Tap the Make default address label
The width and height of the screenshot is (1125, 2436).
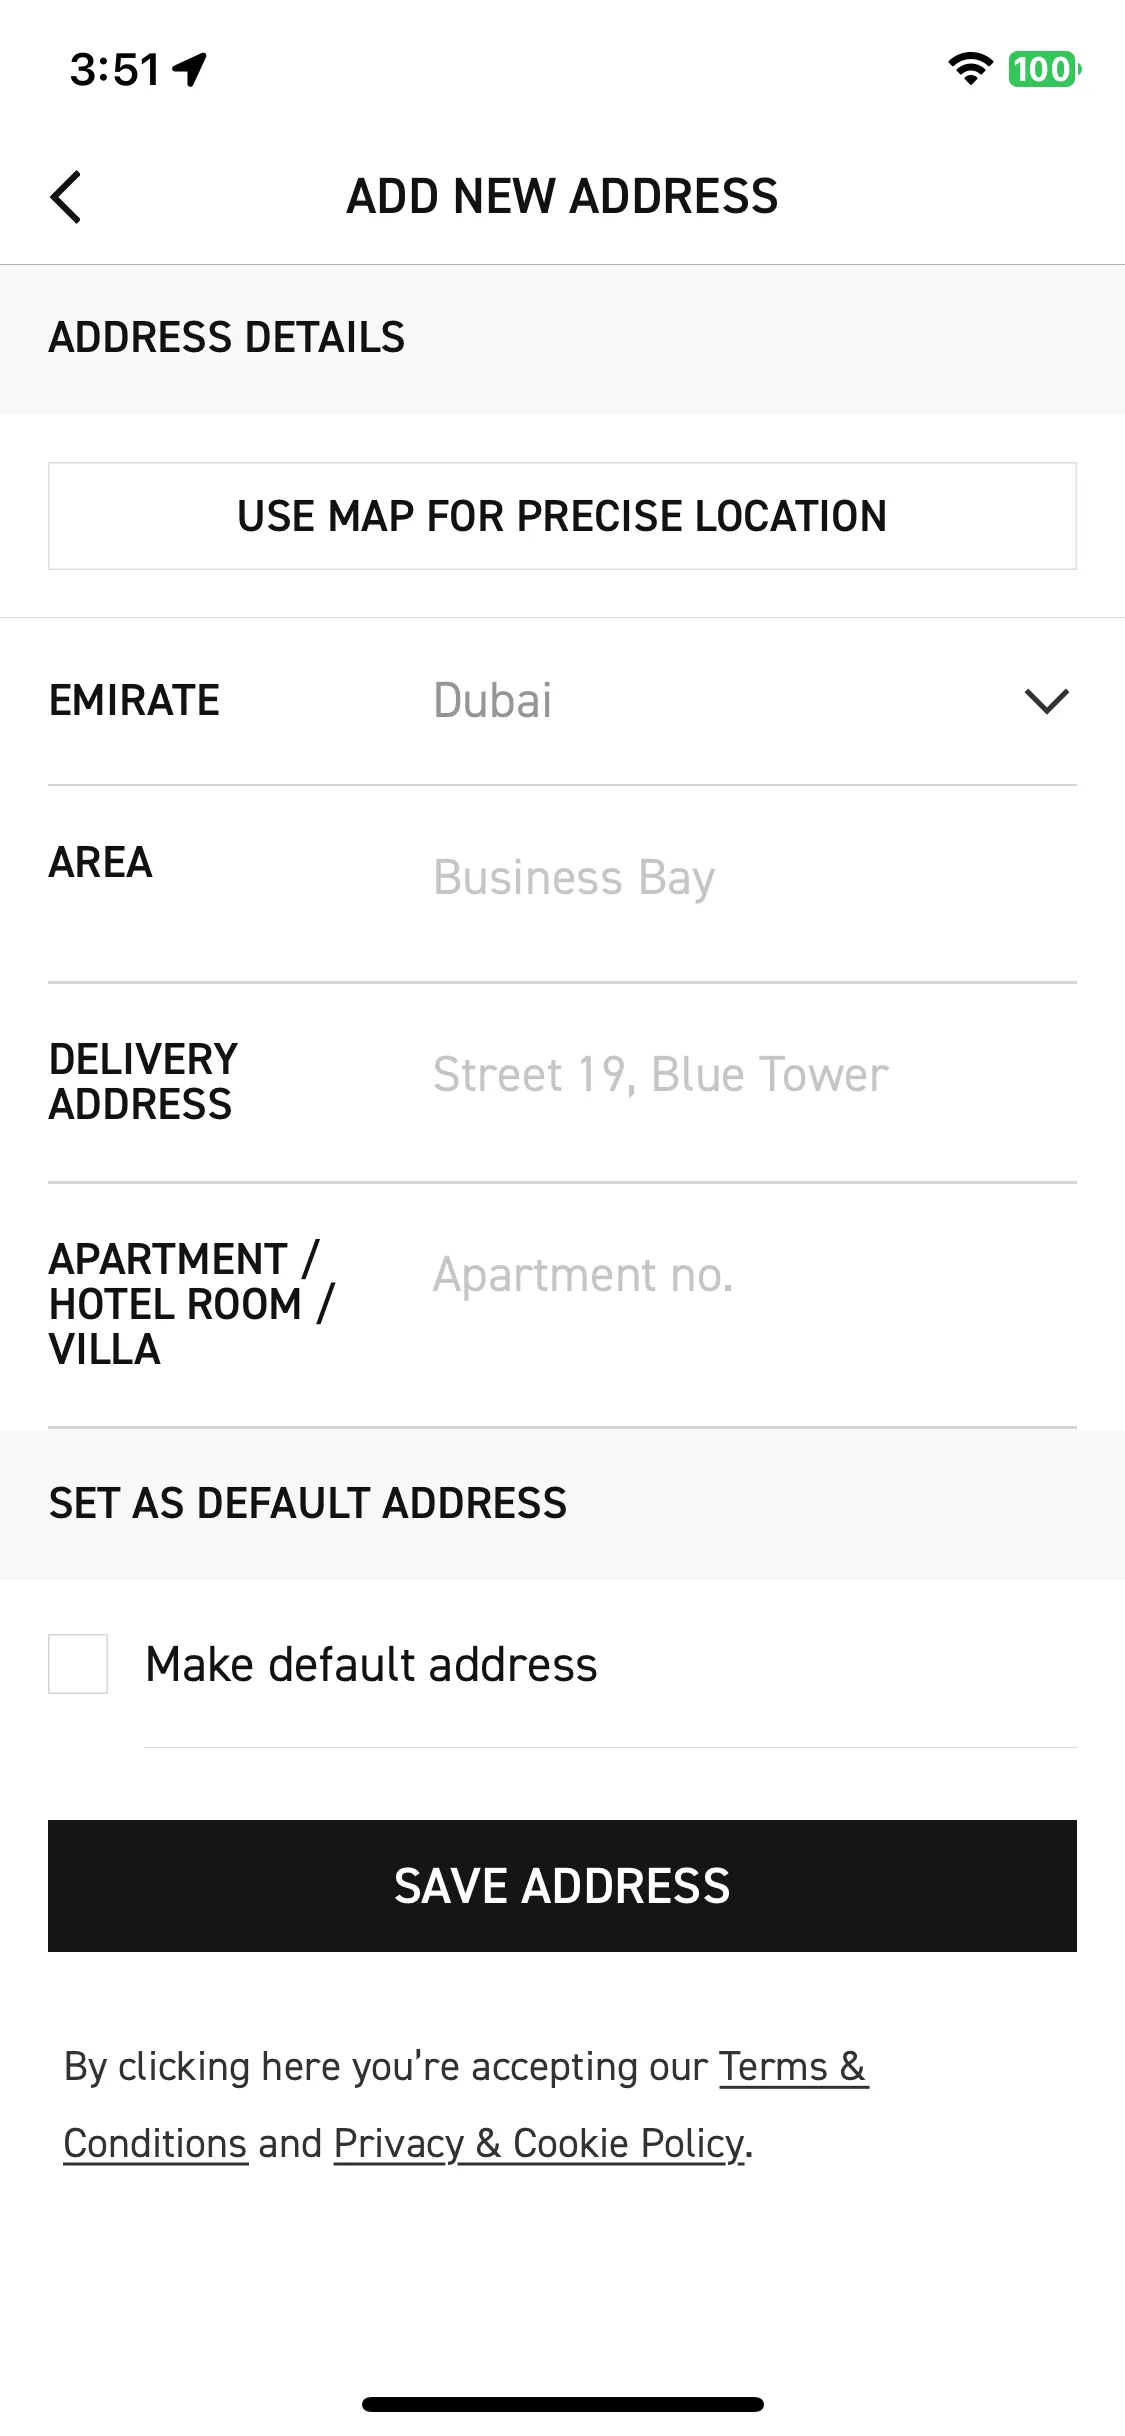[371, 1665]
